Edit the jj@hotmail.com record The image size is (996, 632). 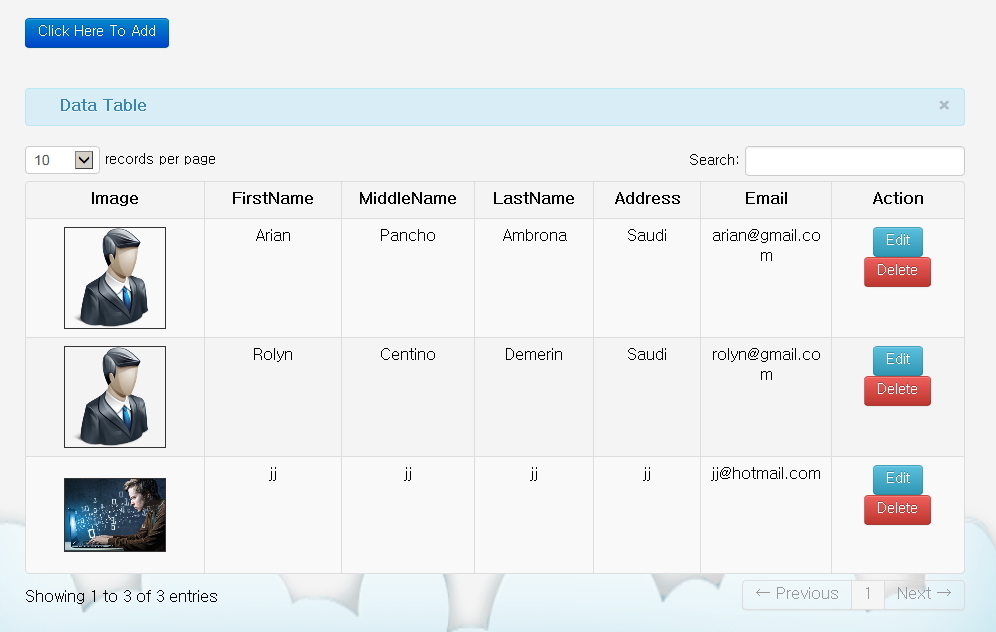898,478
